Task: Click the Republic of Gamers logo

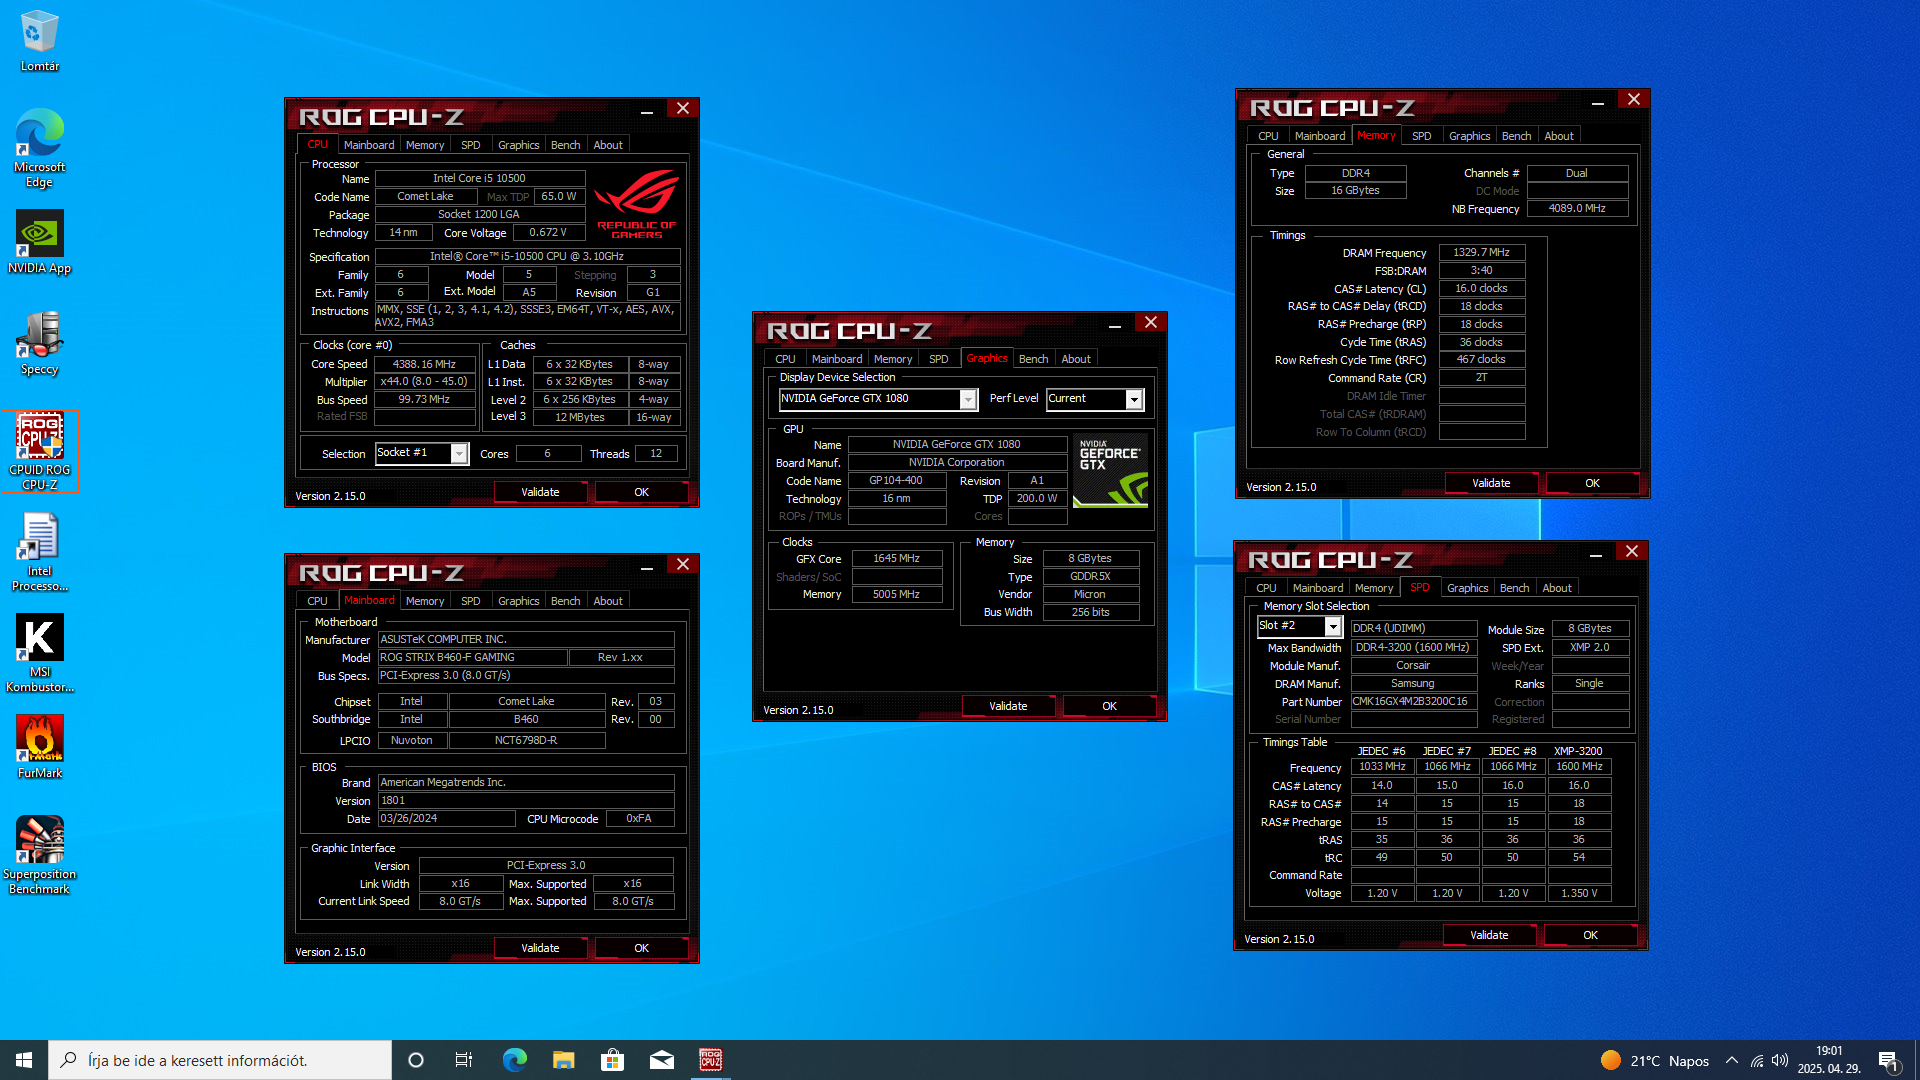Action: 636,204
